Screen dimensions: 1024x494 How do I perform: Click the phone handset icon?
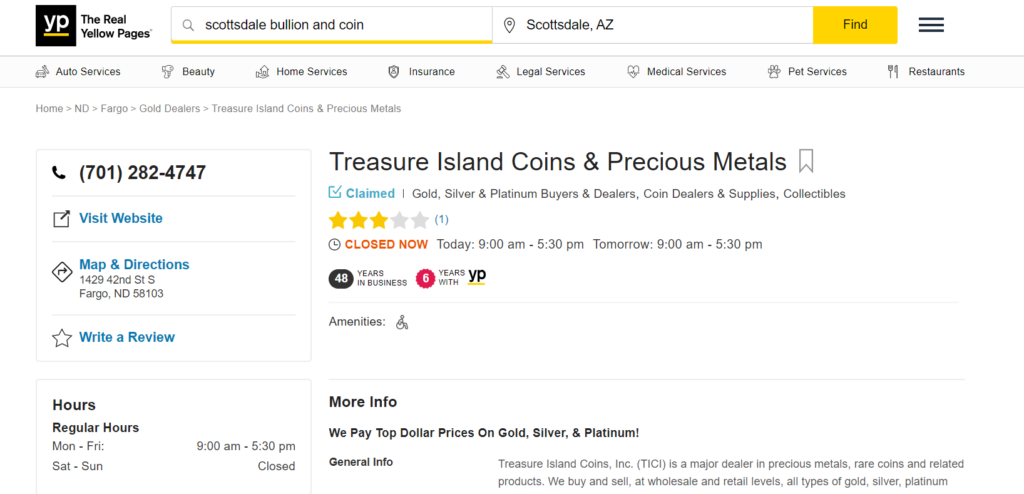coord(59,173)
